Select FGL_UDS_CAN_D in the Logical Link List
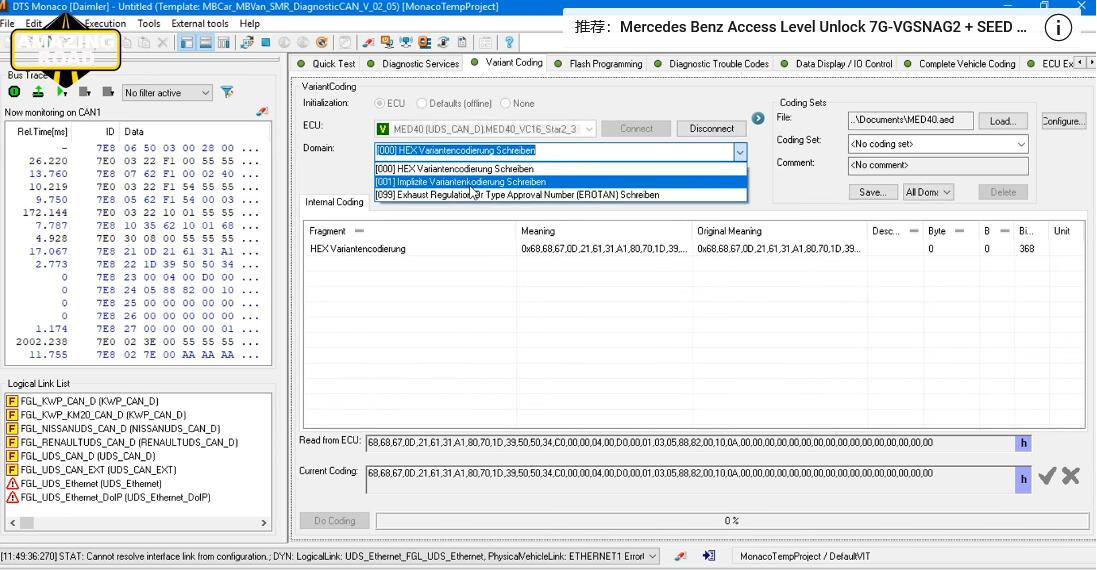This screenshot has width=1097, height=570. 87,456
